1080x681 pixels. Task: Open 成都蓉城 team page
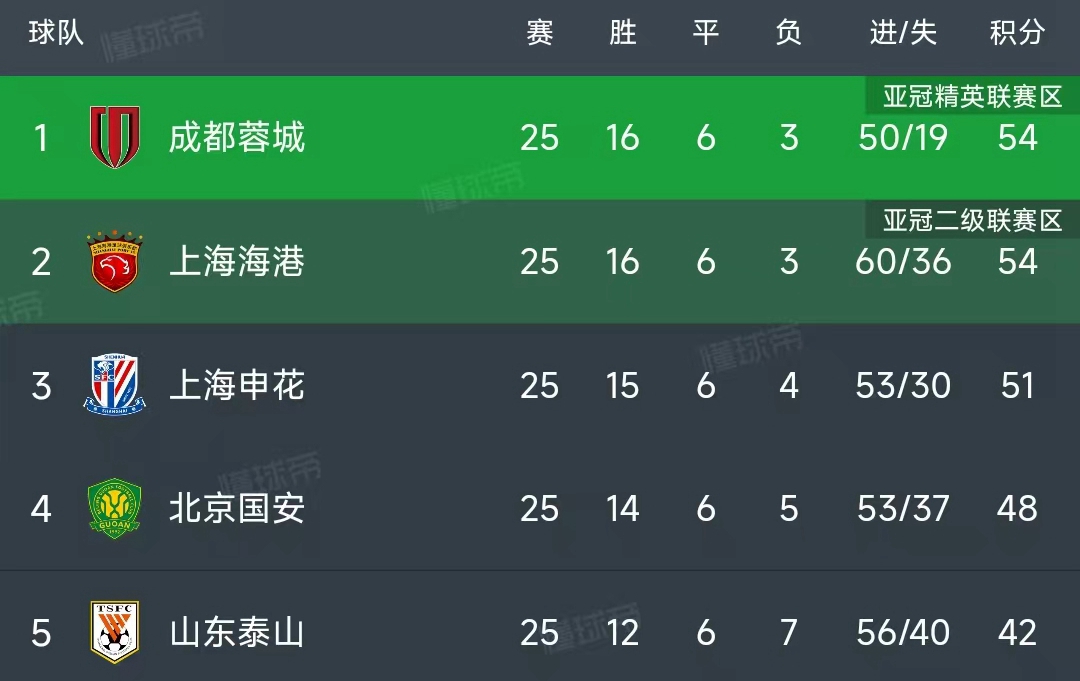[x=236, y=137]
